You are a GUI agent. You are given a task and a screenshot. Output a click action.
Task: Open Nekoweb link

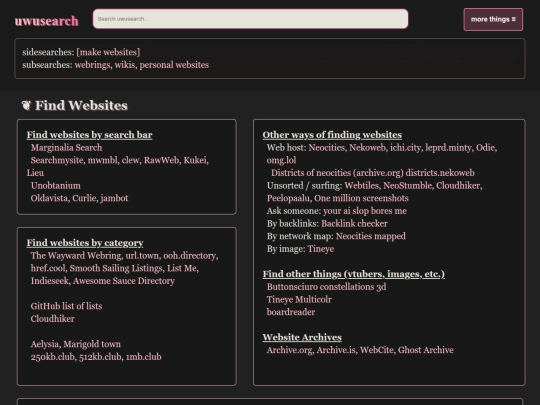click(367, 147)
